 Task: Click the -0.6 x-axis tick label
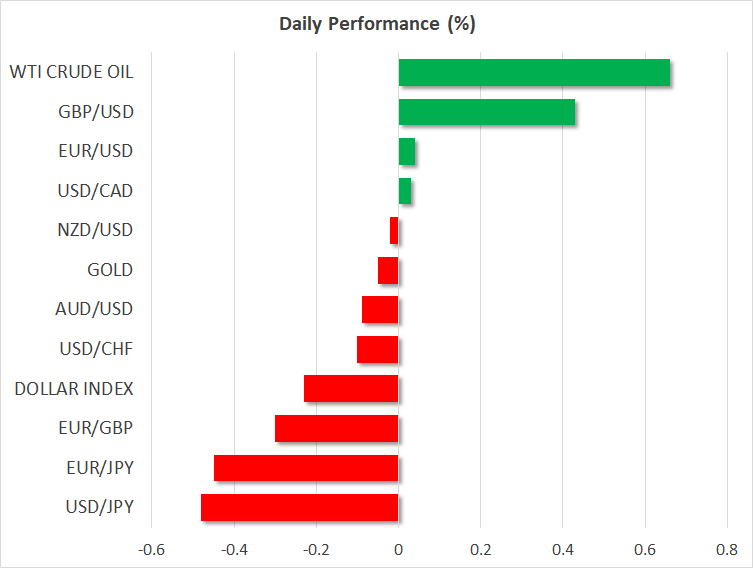pyautogui.click(x=152, y=549)
